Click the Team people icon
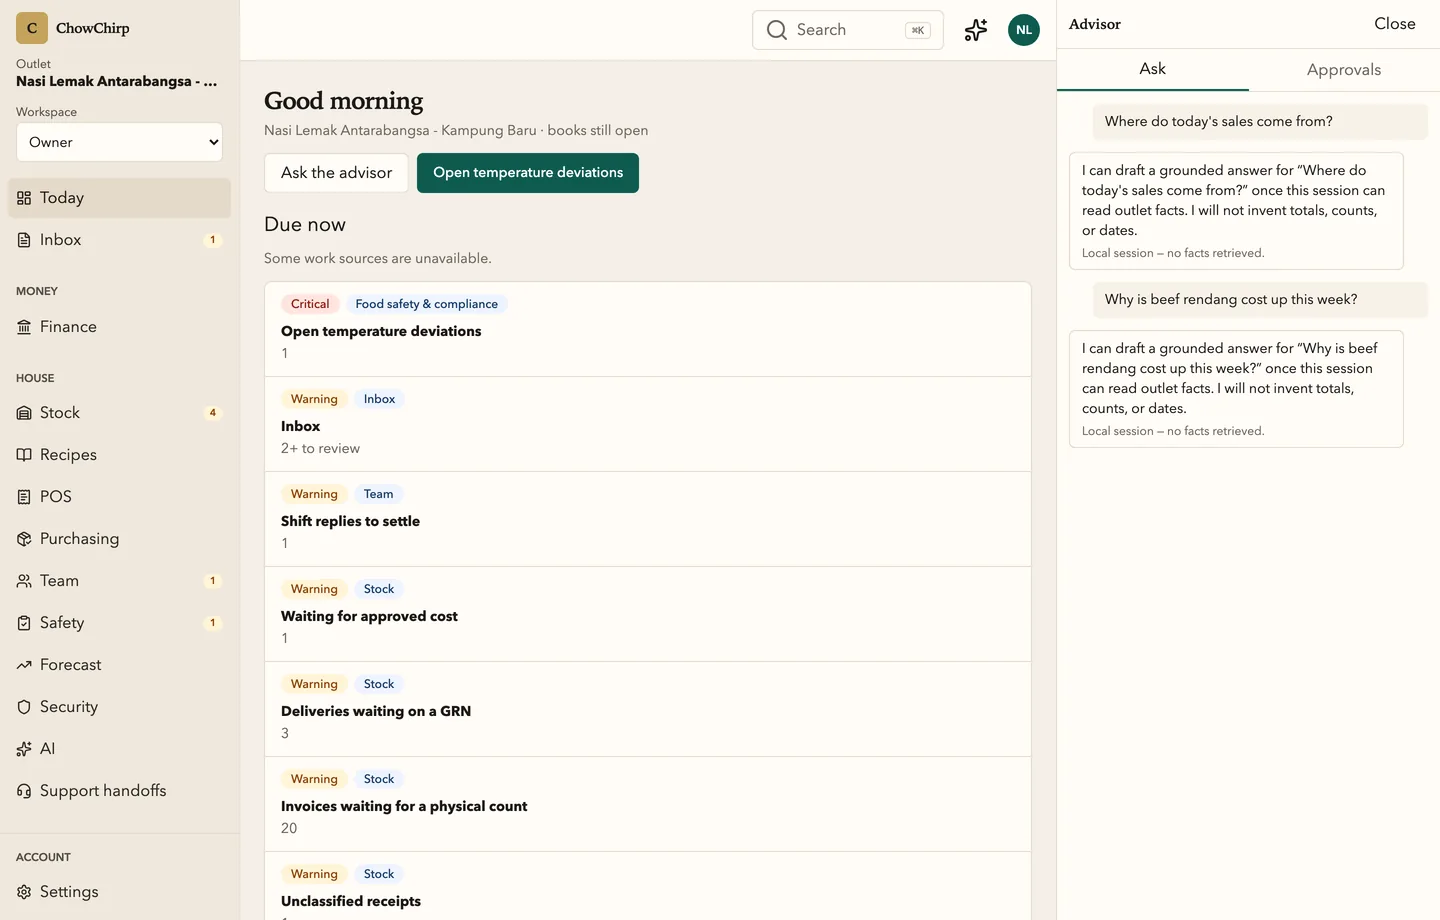The width and height of the screenshot is (1440, 920). click(24, 581)
